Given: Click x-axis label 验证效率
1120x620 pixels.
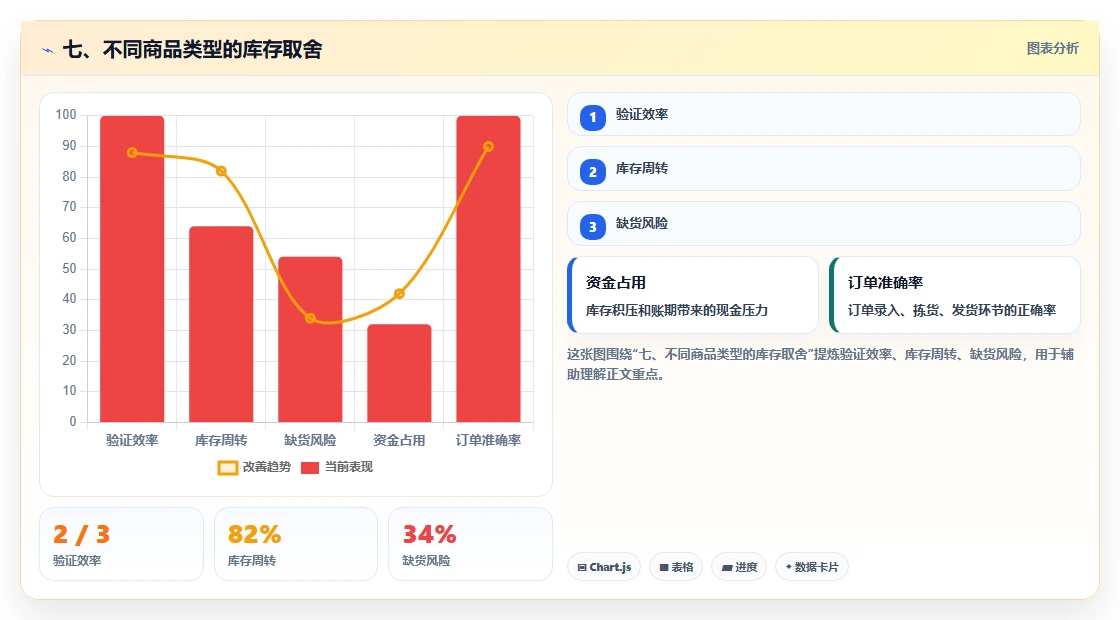Looking at the screenshot, I should click(x=132, y=440).
